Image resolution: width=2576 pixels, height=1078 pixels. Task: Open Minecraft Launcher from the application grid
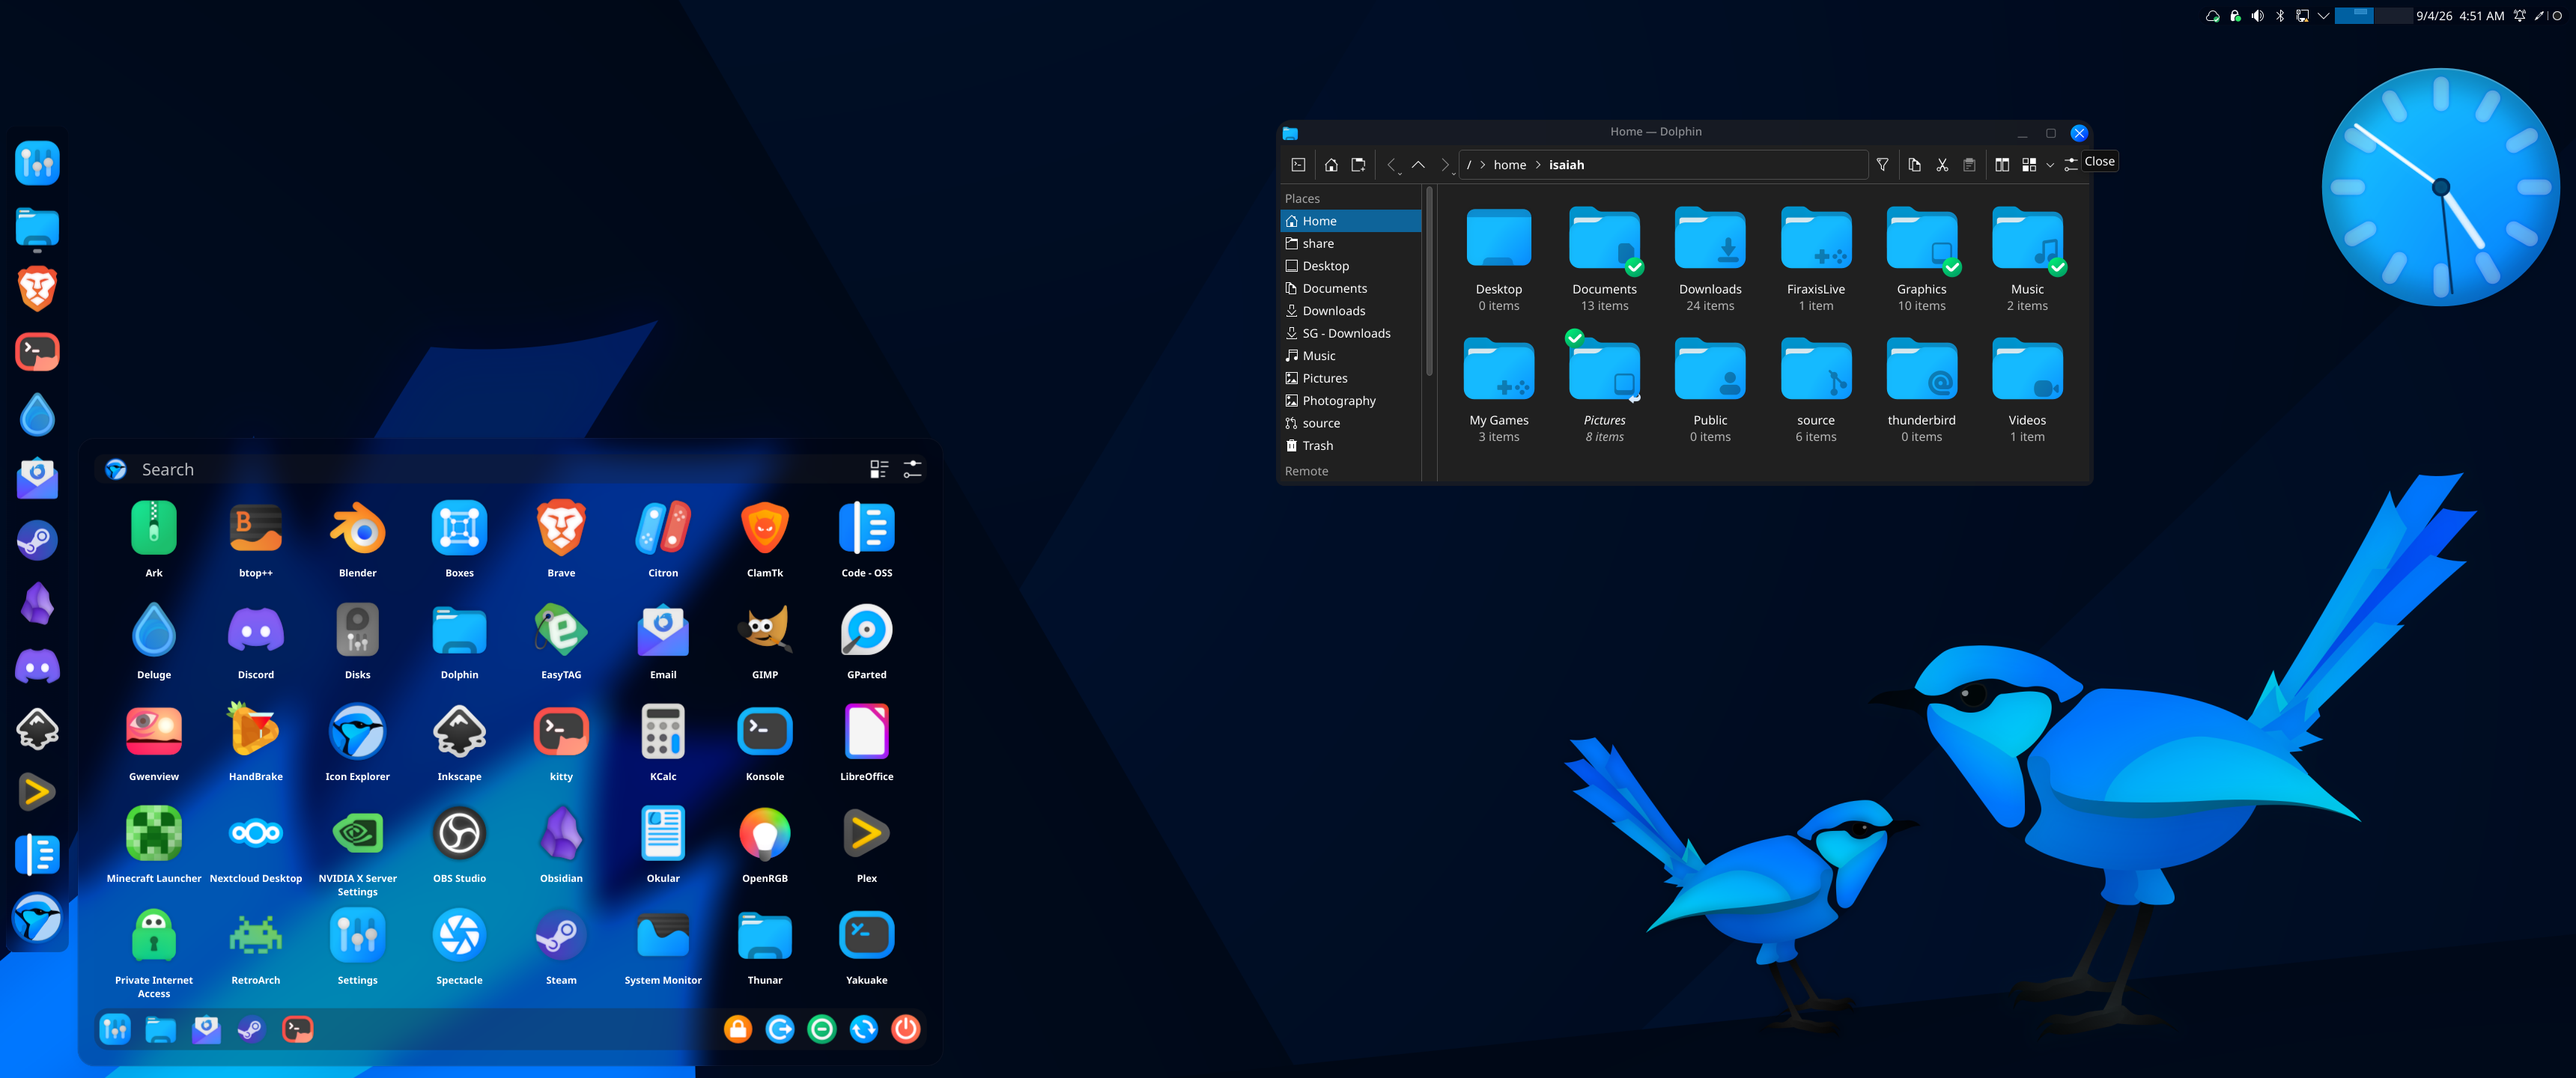click(154, 845)
